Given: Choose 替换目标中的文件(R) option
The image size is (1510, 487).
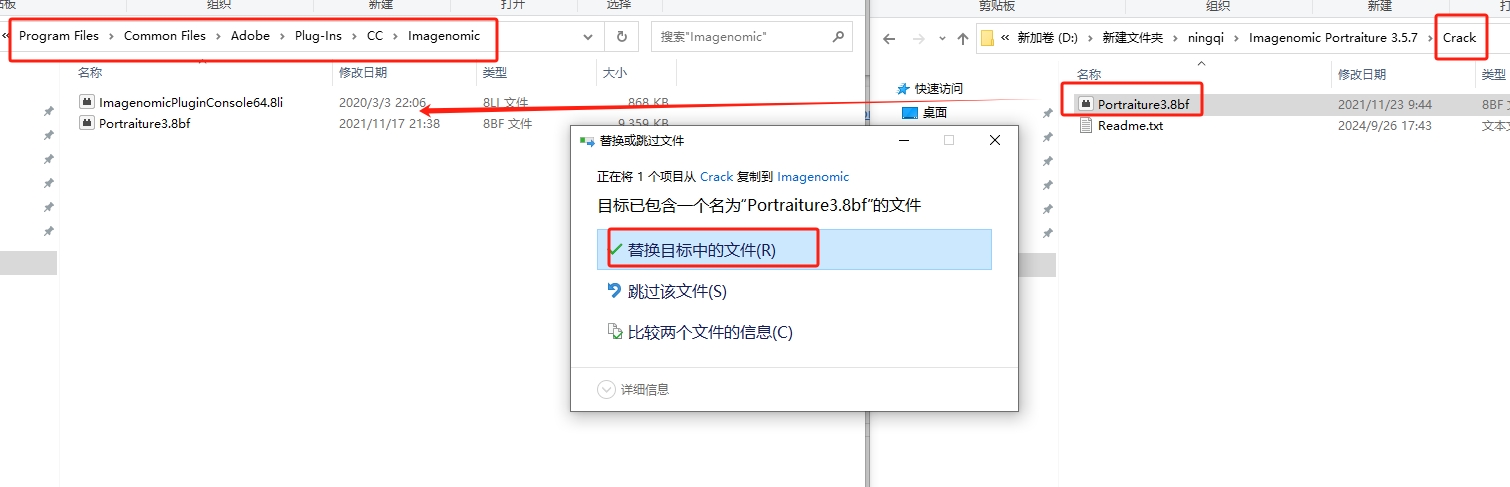Looking at the screenshot, I should tap(794, 249).
